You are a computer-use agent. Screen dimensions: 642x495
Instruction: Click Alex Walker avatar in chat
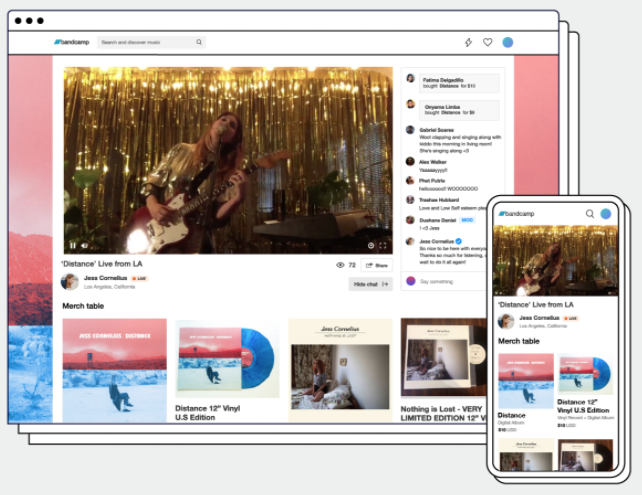coord(410,161)
